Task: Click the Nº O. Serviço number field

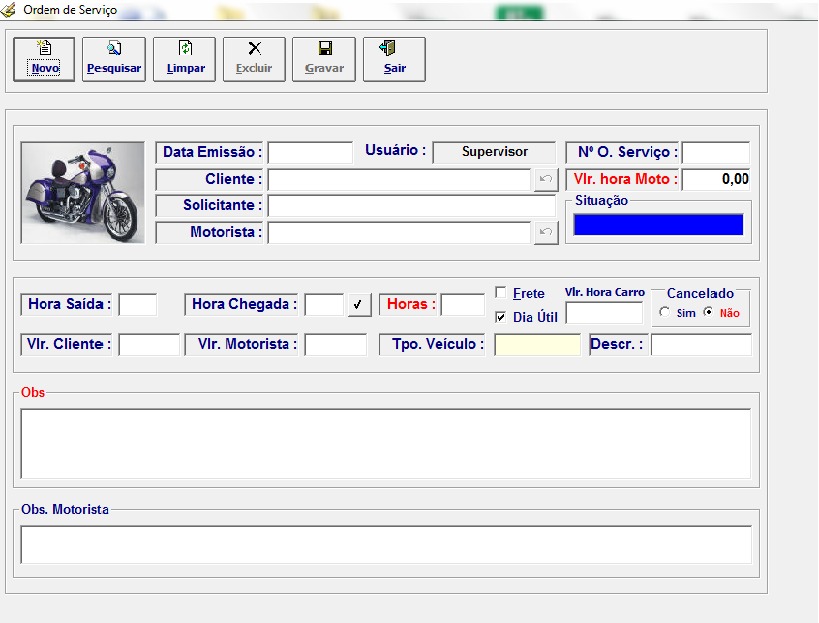Action: (715, 153)
